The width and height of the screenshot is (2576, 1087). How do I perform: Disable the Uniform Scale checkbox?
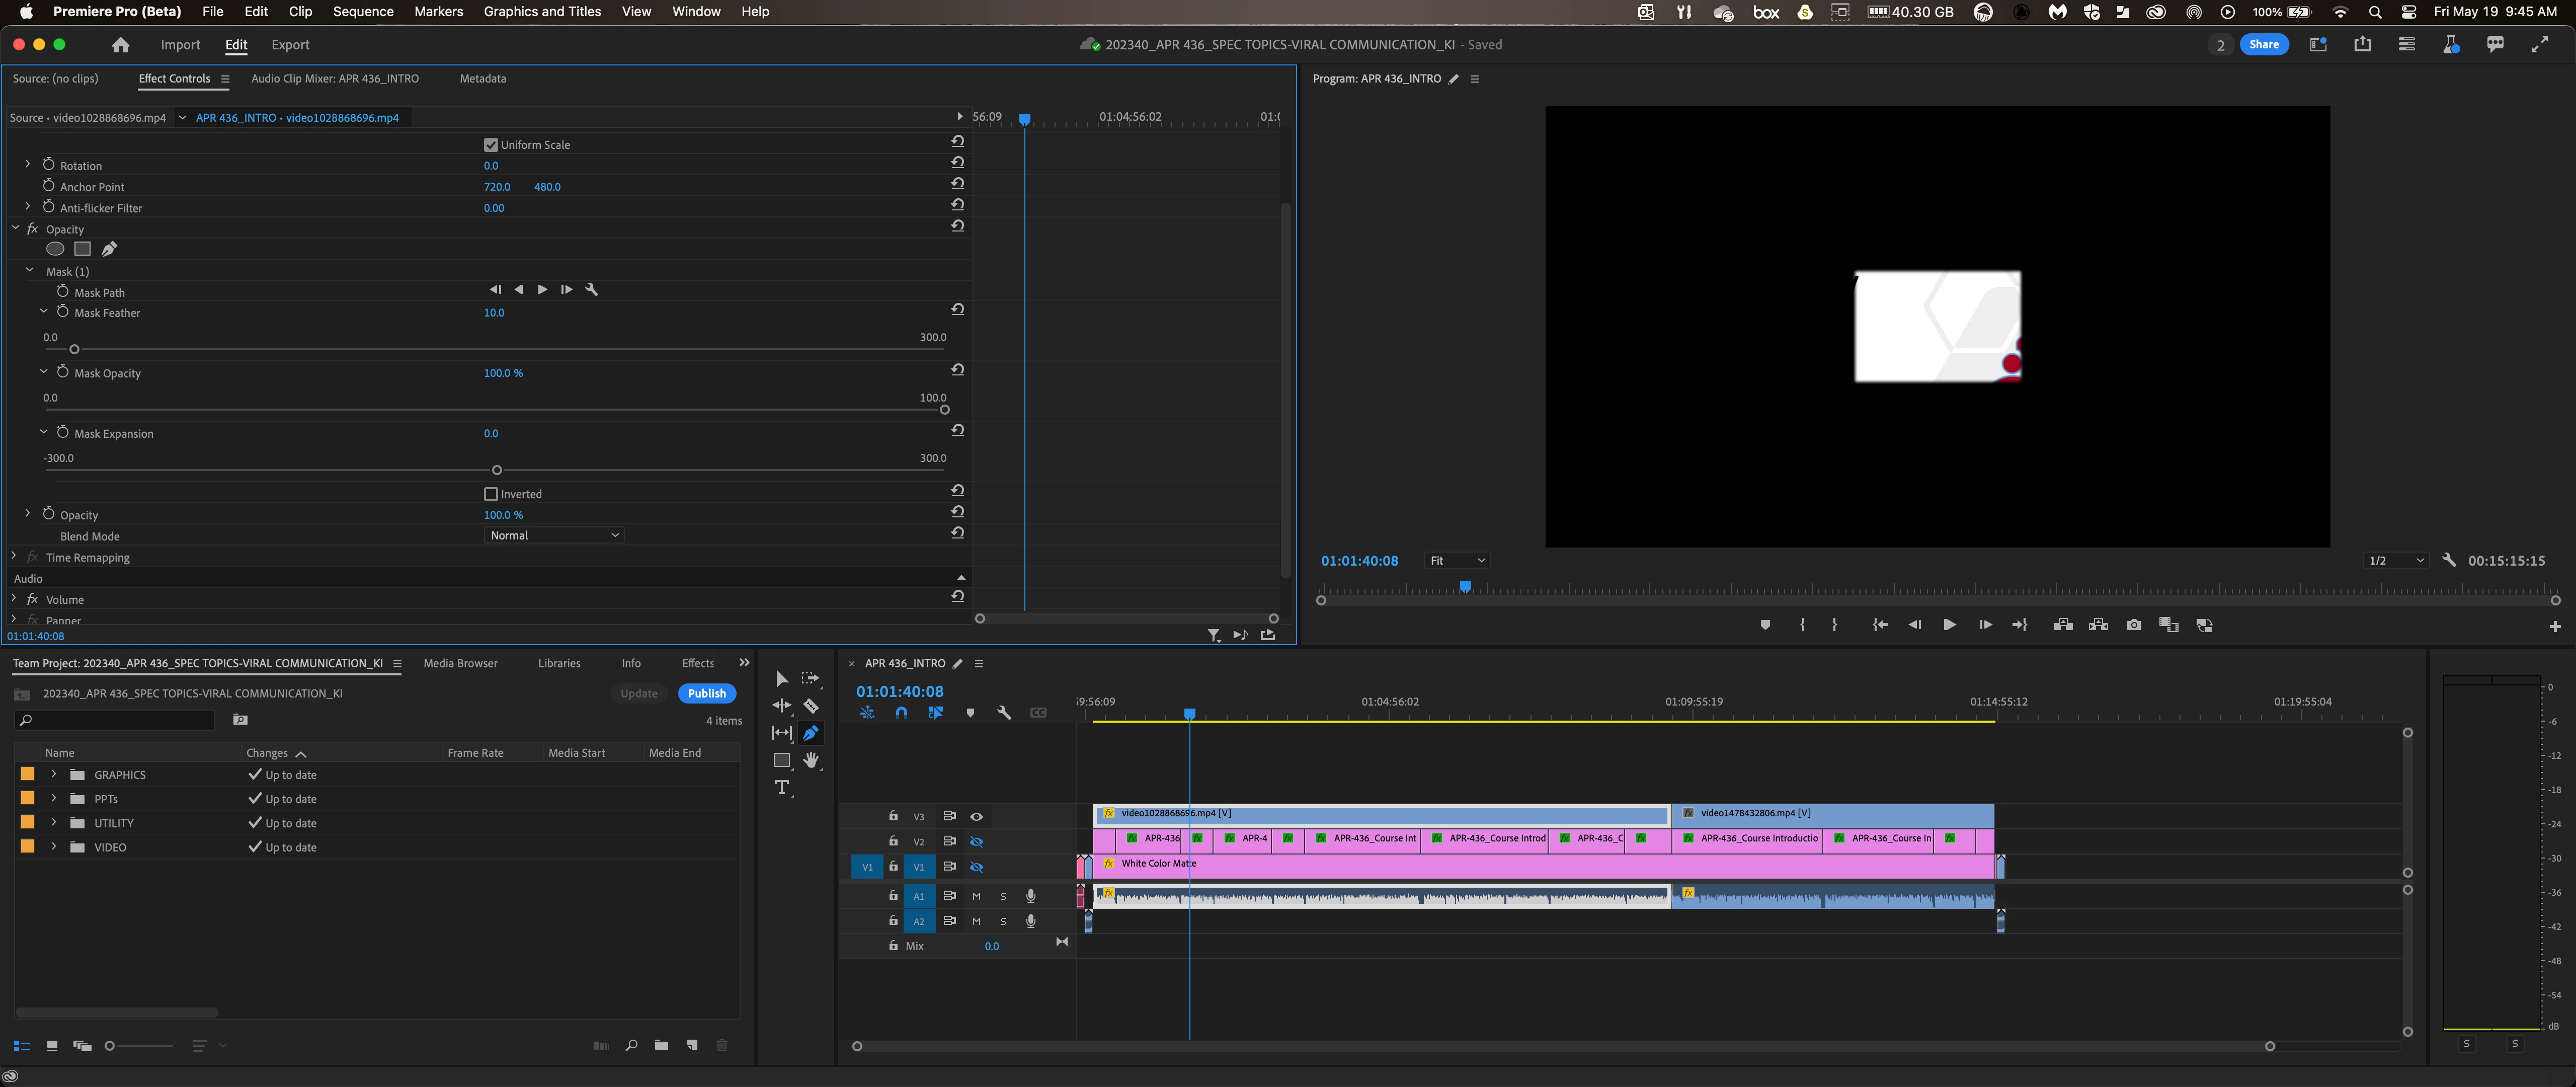click(491, 145)
